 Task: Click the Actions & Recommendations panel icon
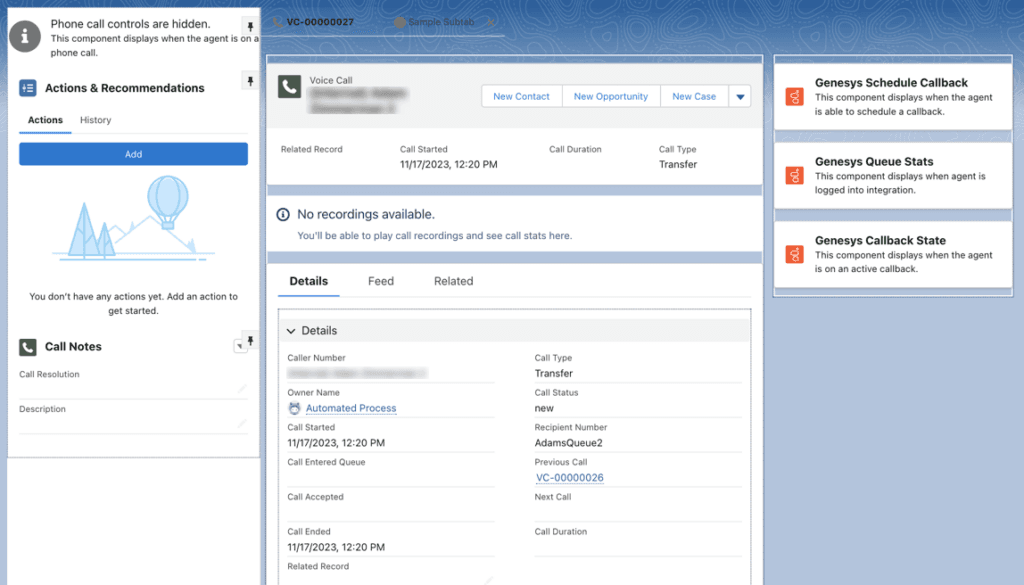pyautogui.click(x=28, y=87)
